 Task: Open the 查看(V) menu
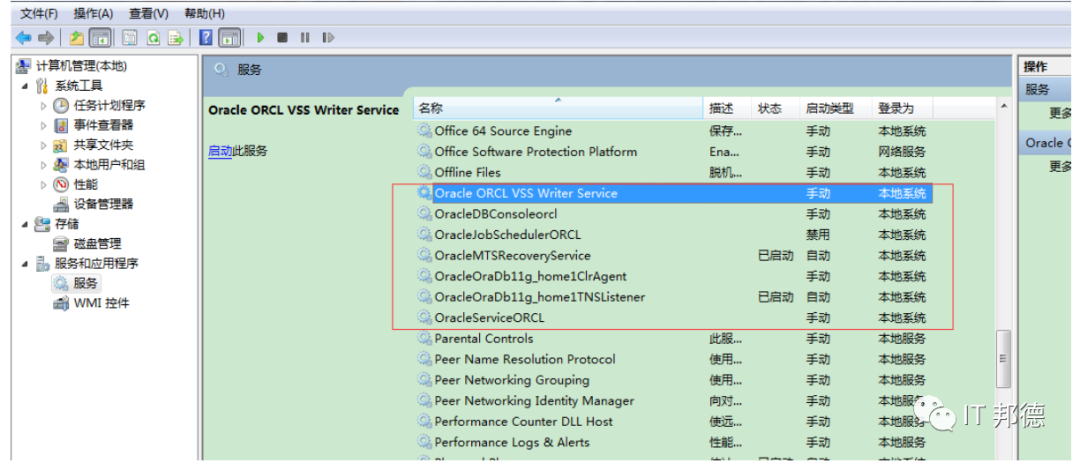(148, 13)
